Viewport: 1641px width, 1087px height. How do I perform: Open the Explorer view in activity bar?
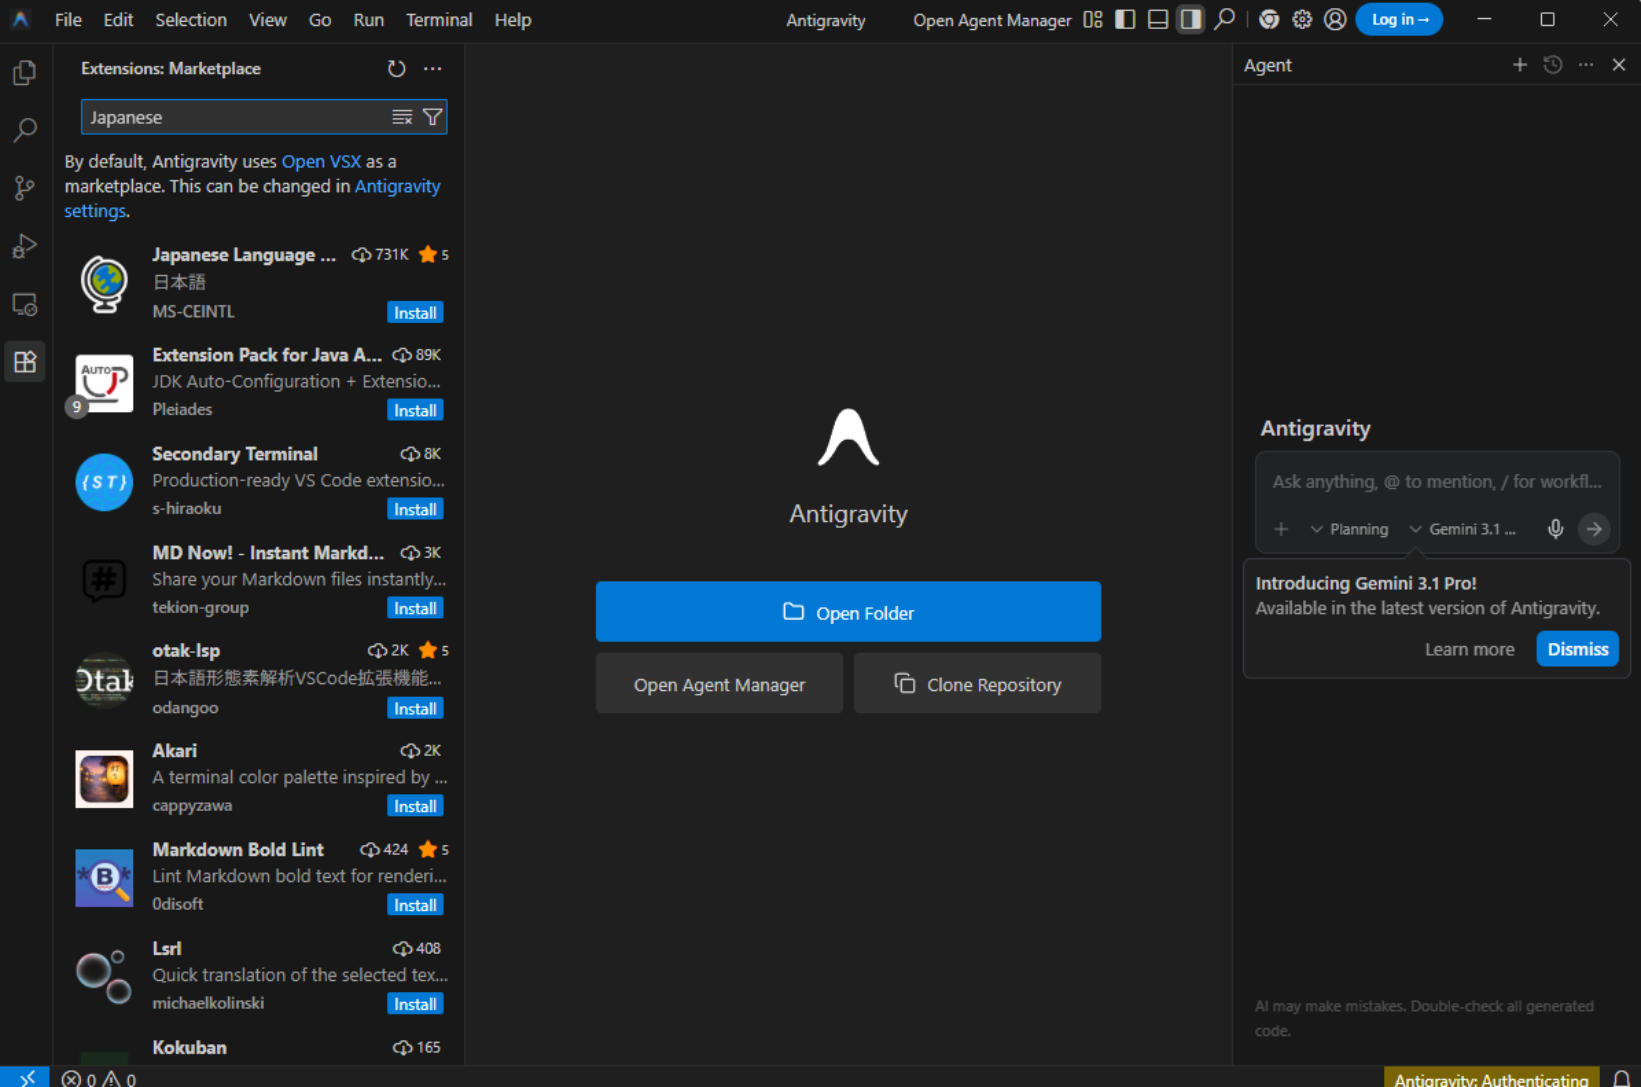tap(25, 73)
